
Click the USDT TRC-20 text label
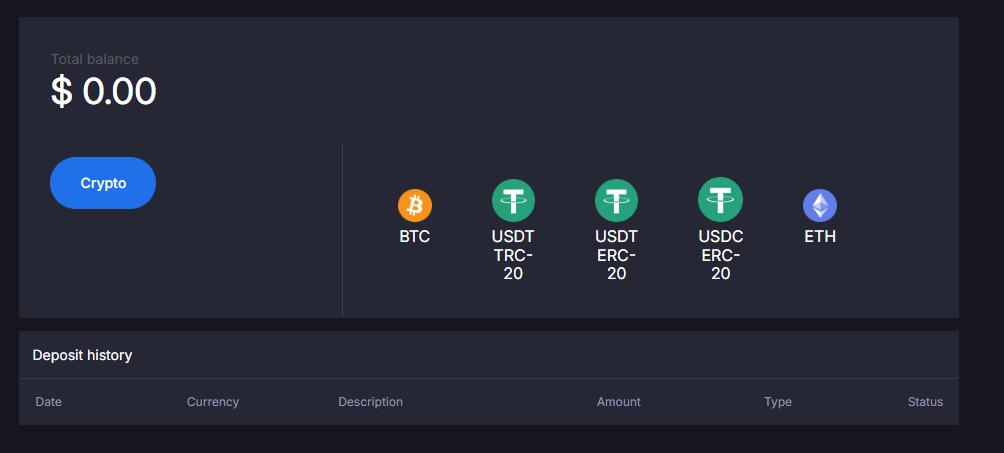[x=513, y=255]
